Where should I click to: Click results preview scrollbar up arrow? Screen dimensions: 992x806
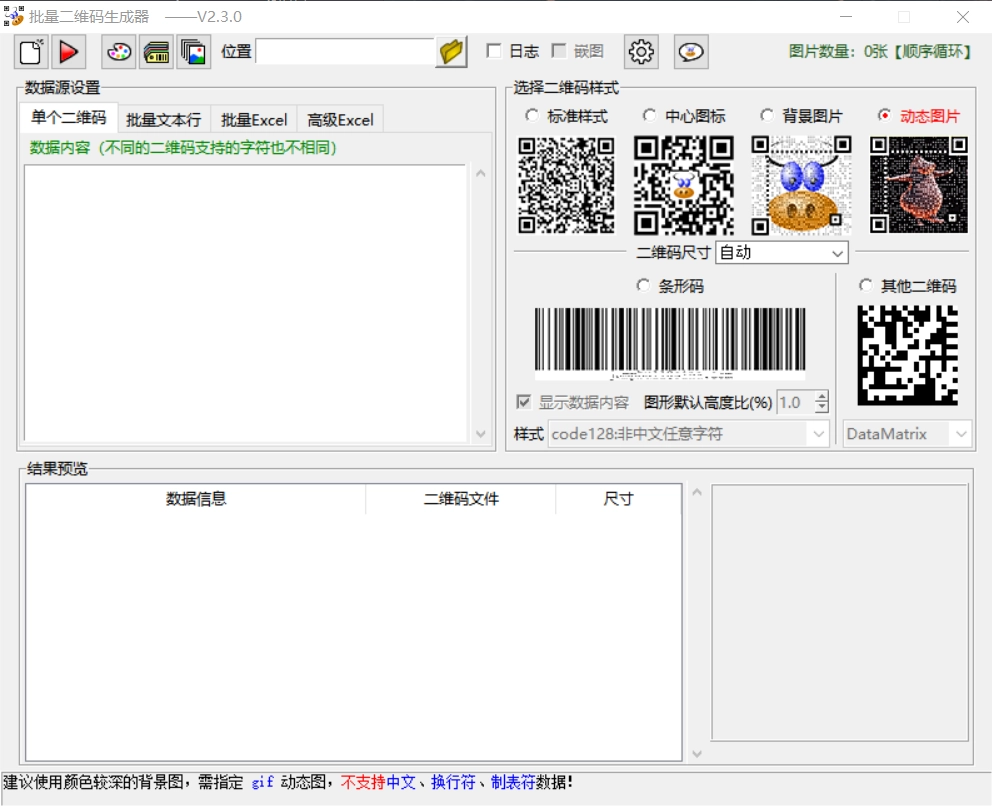click(697, 492)
